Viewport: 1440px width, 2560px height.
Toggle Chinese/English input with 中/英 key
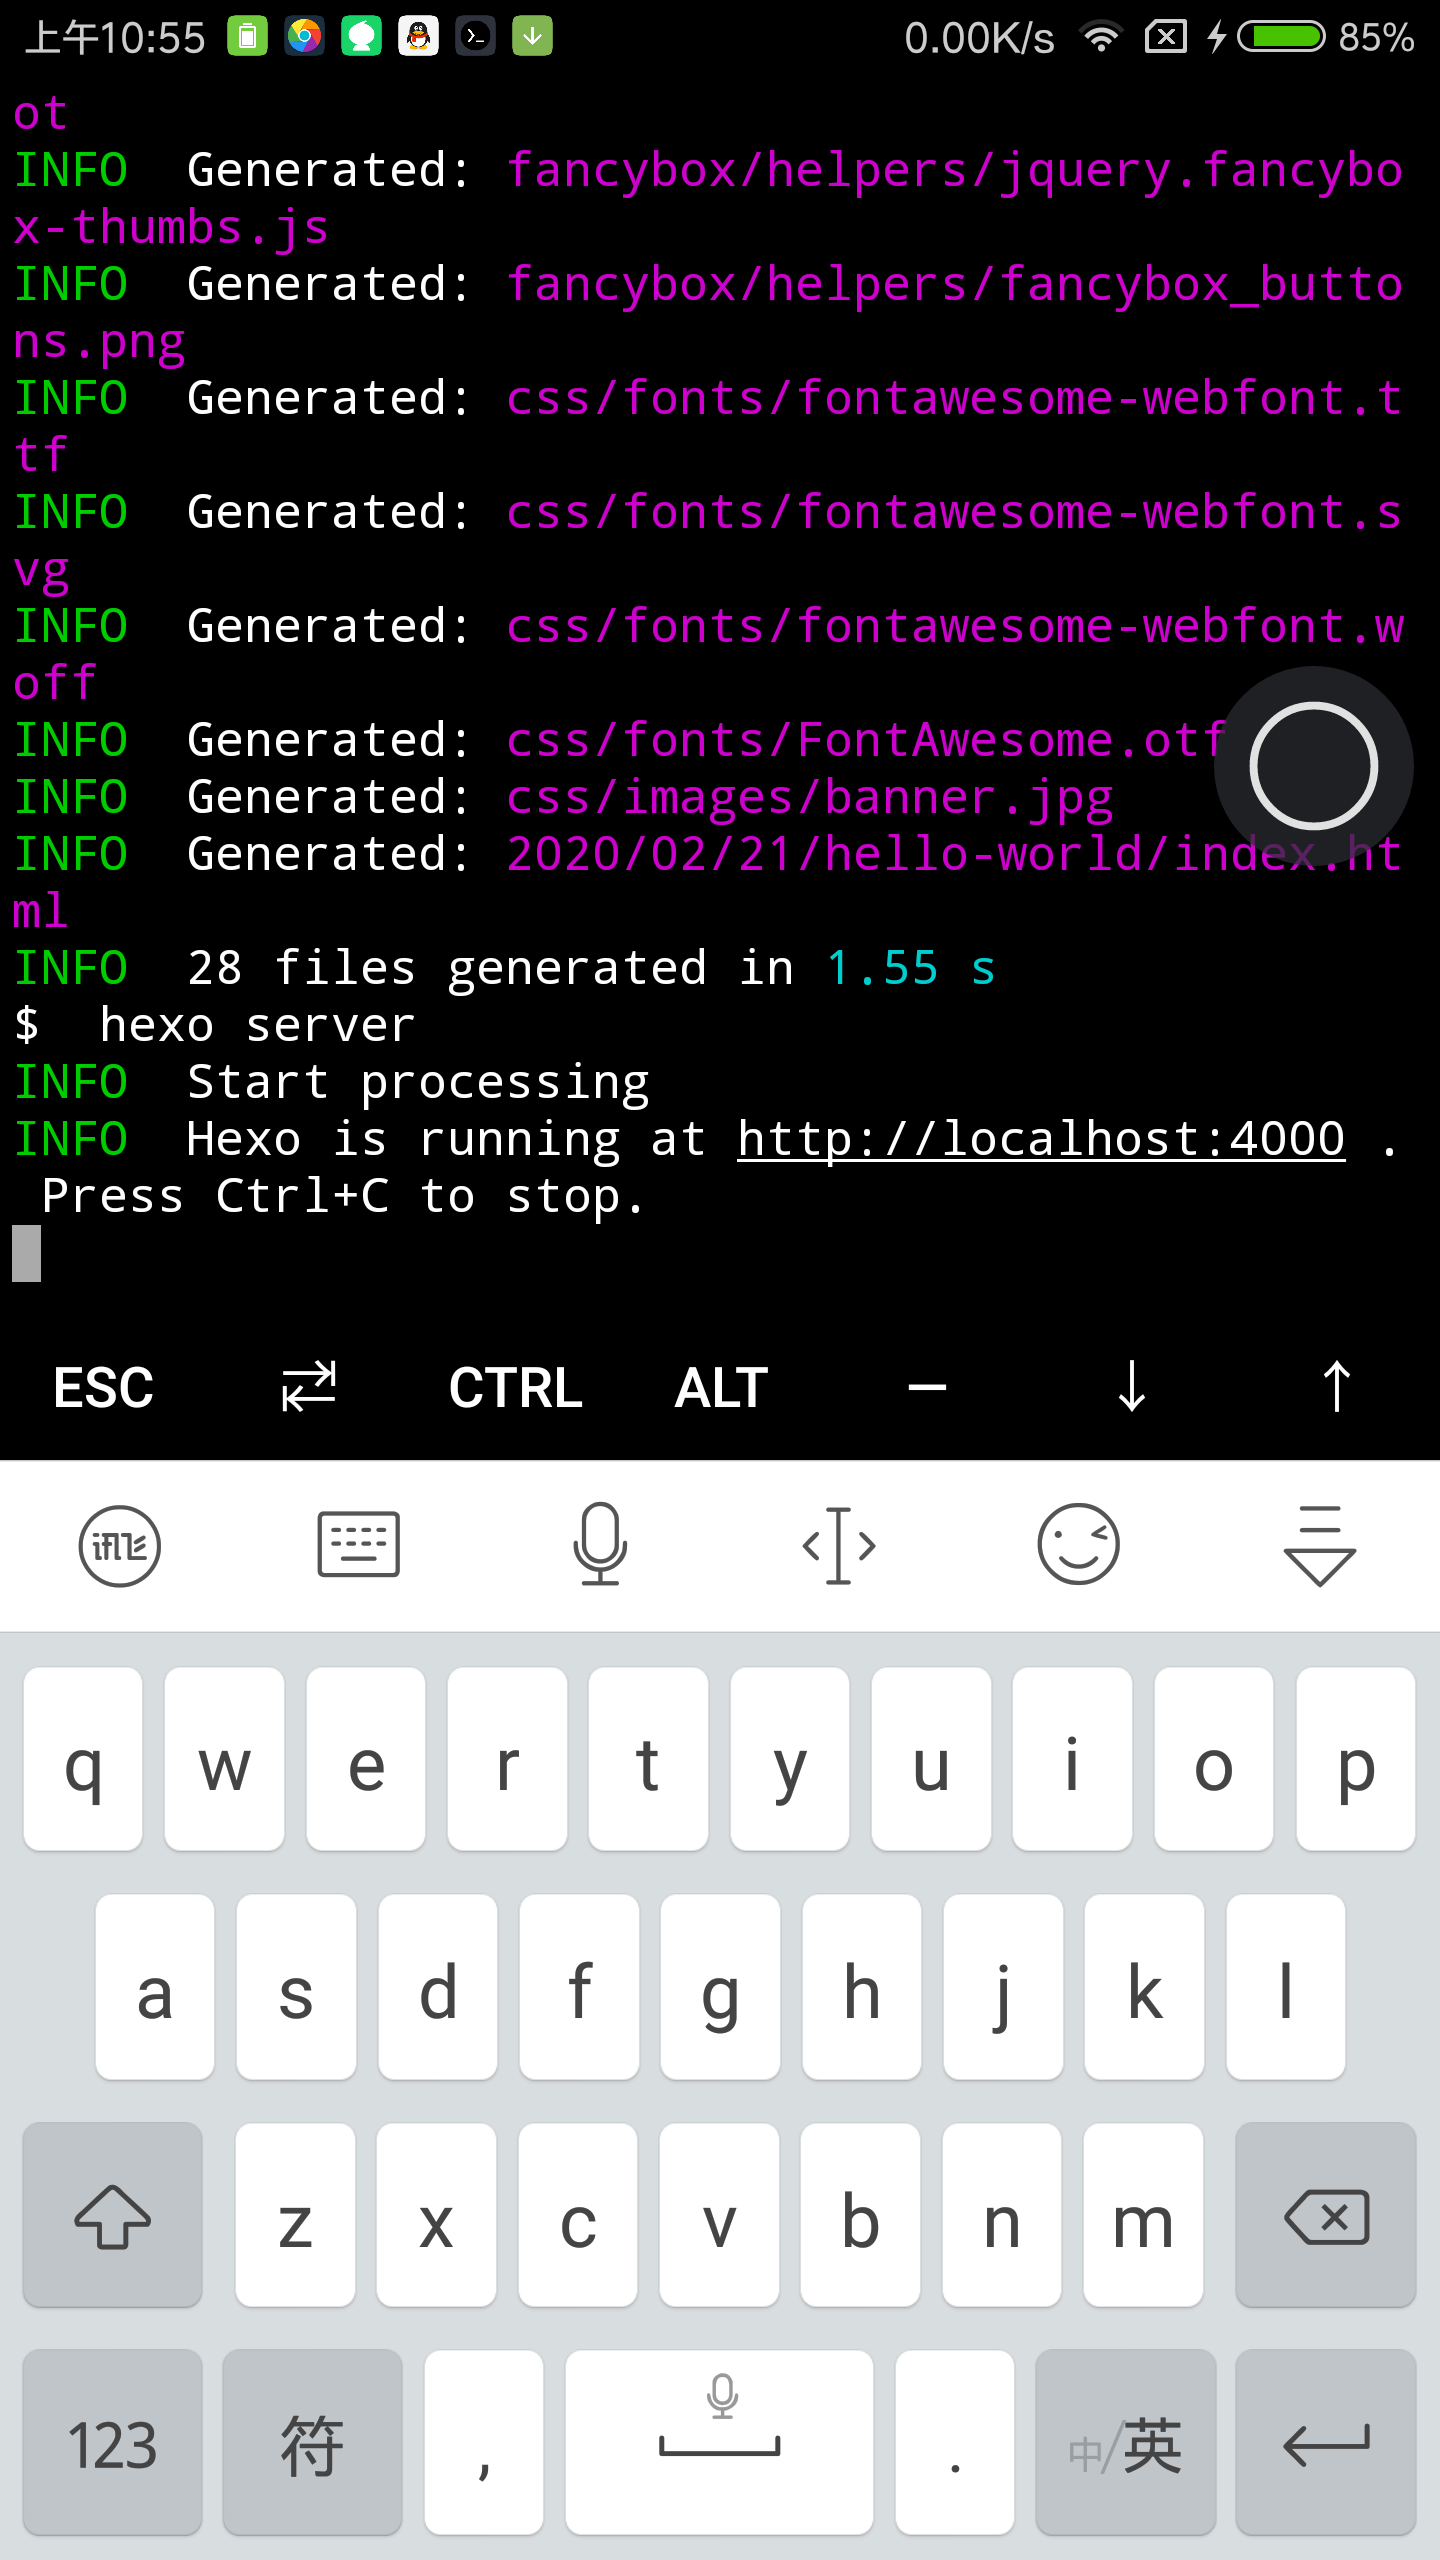tap(1126, 2443)
